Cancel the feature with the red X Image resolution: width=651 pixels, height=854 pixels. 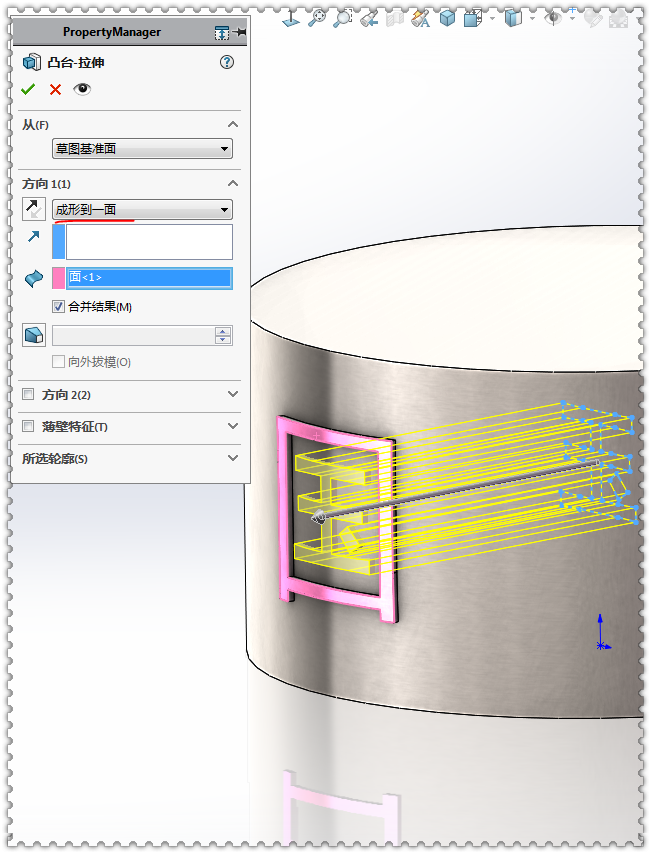point(55,89)
